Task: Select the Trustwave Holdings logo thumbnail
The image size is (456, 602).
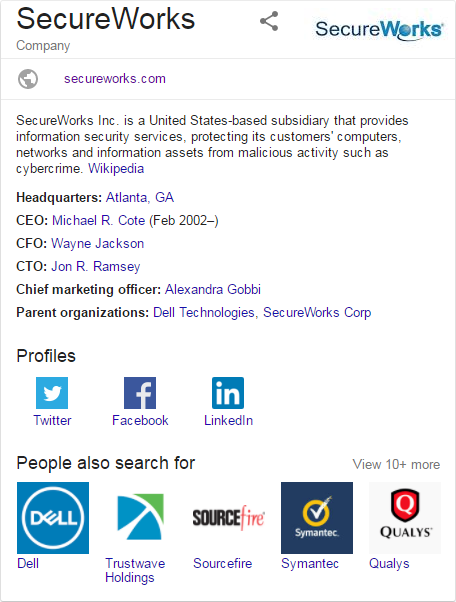Action: (140, 518)
